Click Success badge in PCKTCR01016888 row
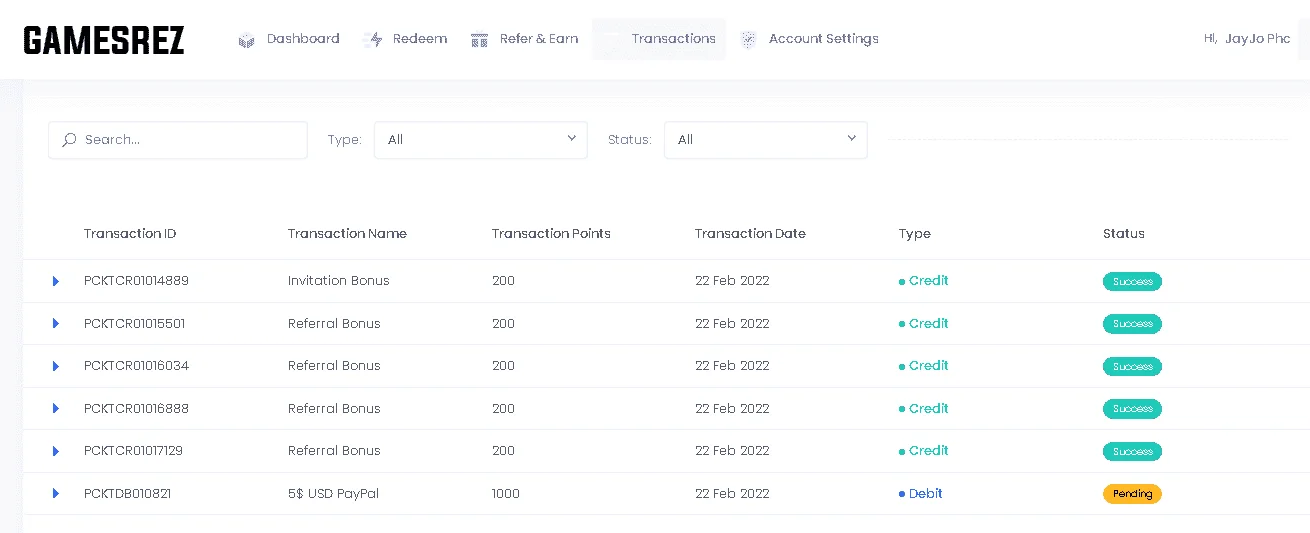The height and width of the screenshot is (533, 1310). (1132, 409)
